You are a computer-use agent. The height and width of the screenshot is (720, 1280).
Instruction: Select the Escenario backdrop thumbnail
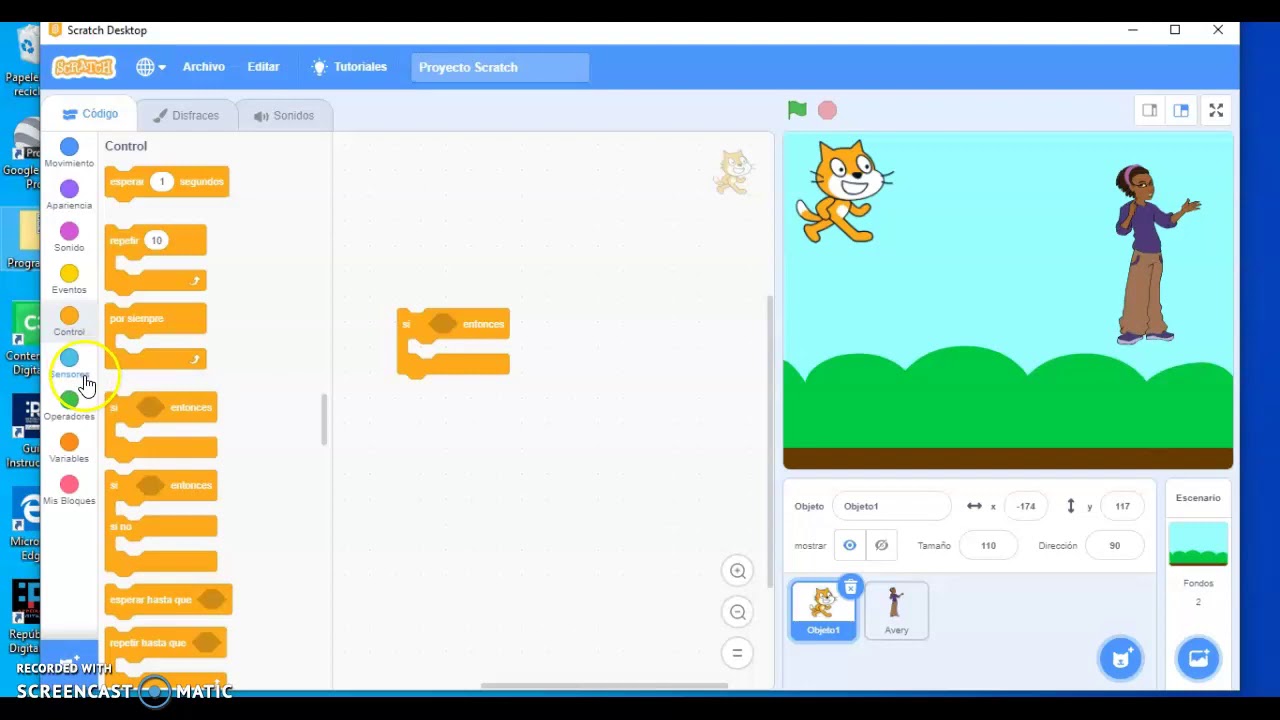1198,545
